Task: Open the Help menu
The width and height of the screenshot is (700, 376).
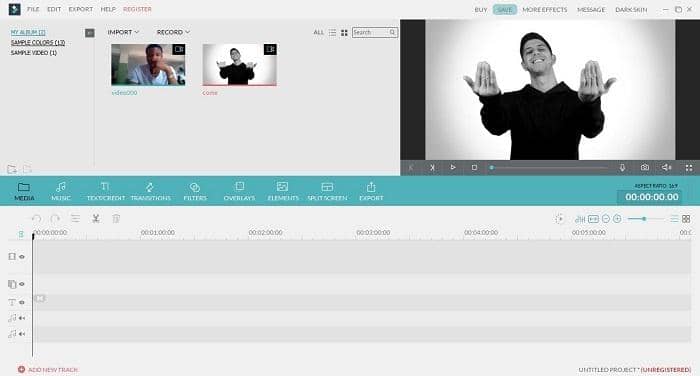Action: (108, 9)
